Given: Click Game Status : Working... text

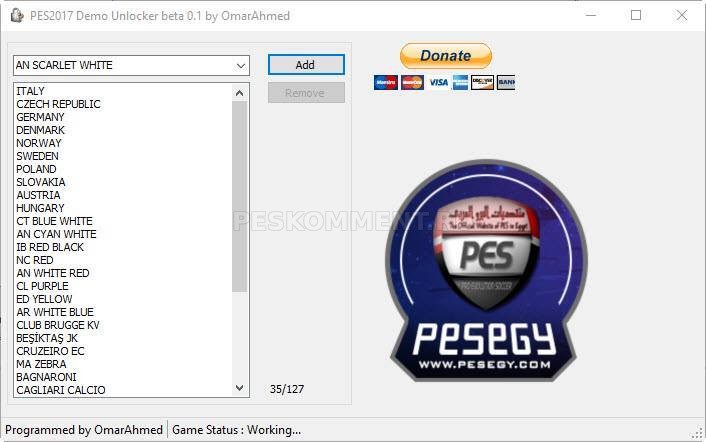Looking at the screenshot, I should [236, 430].
